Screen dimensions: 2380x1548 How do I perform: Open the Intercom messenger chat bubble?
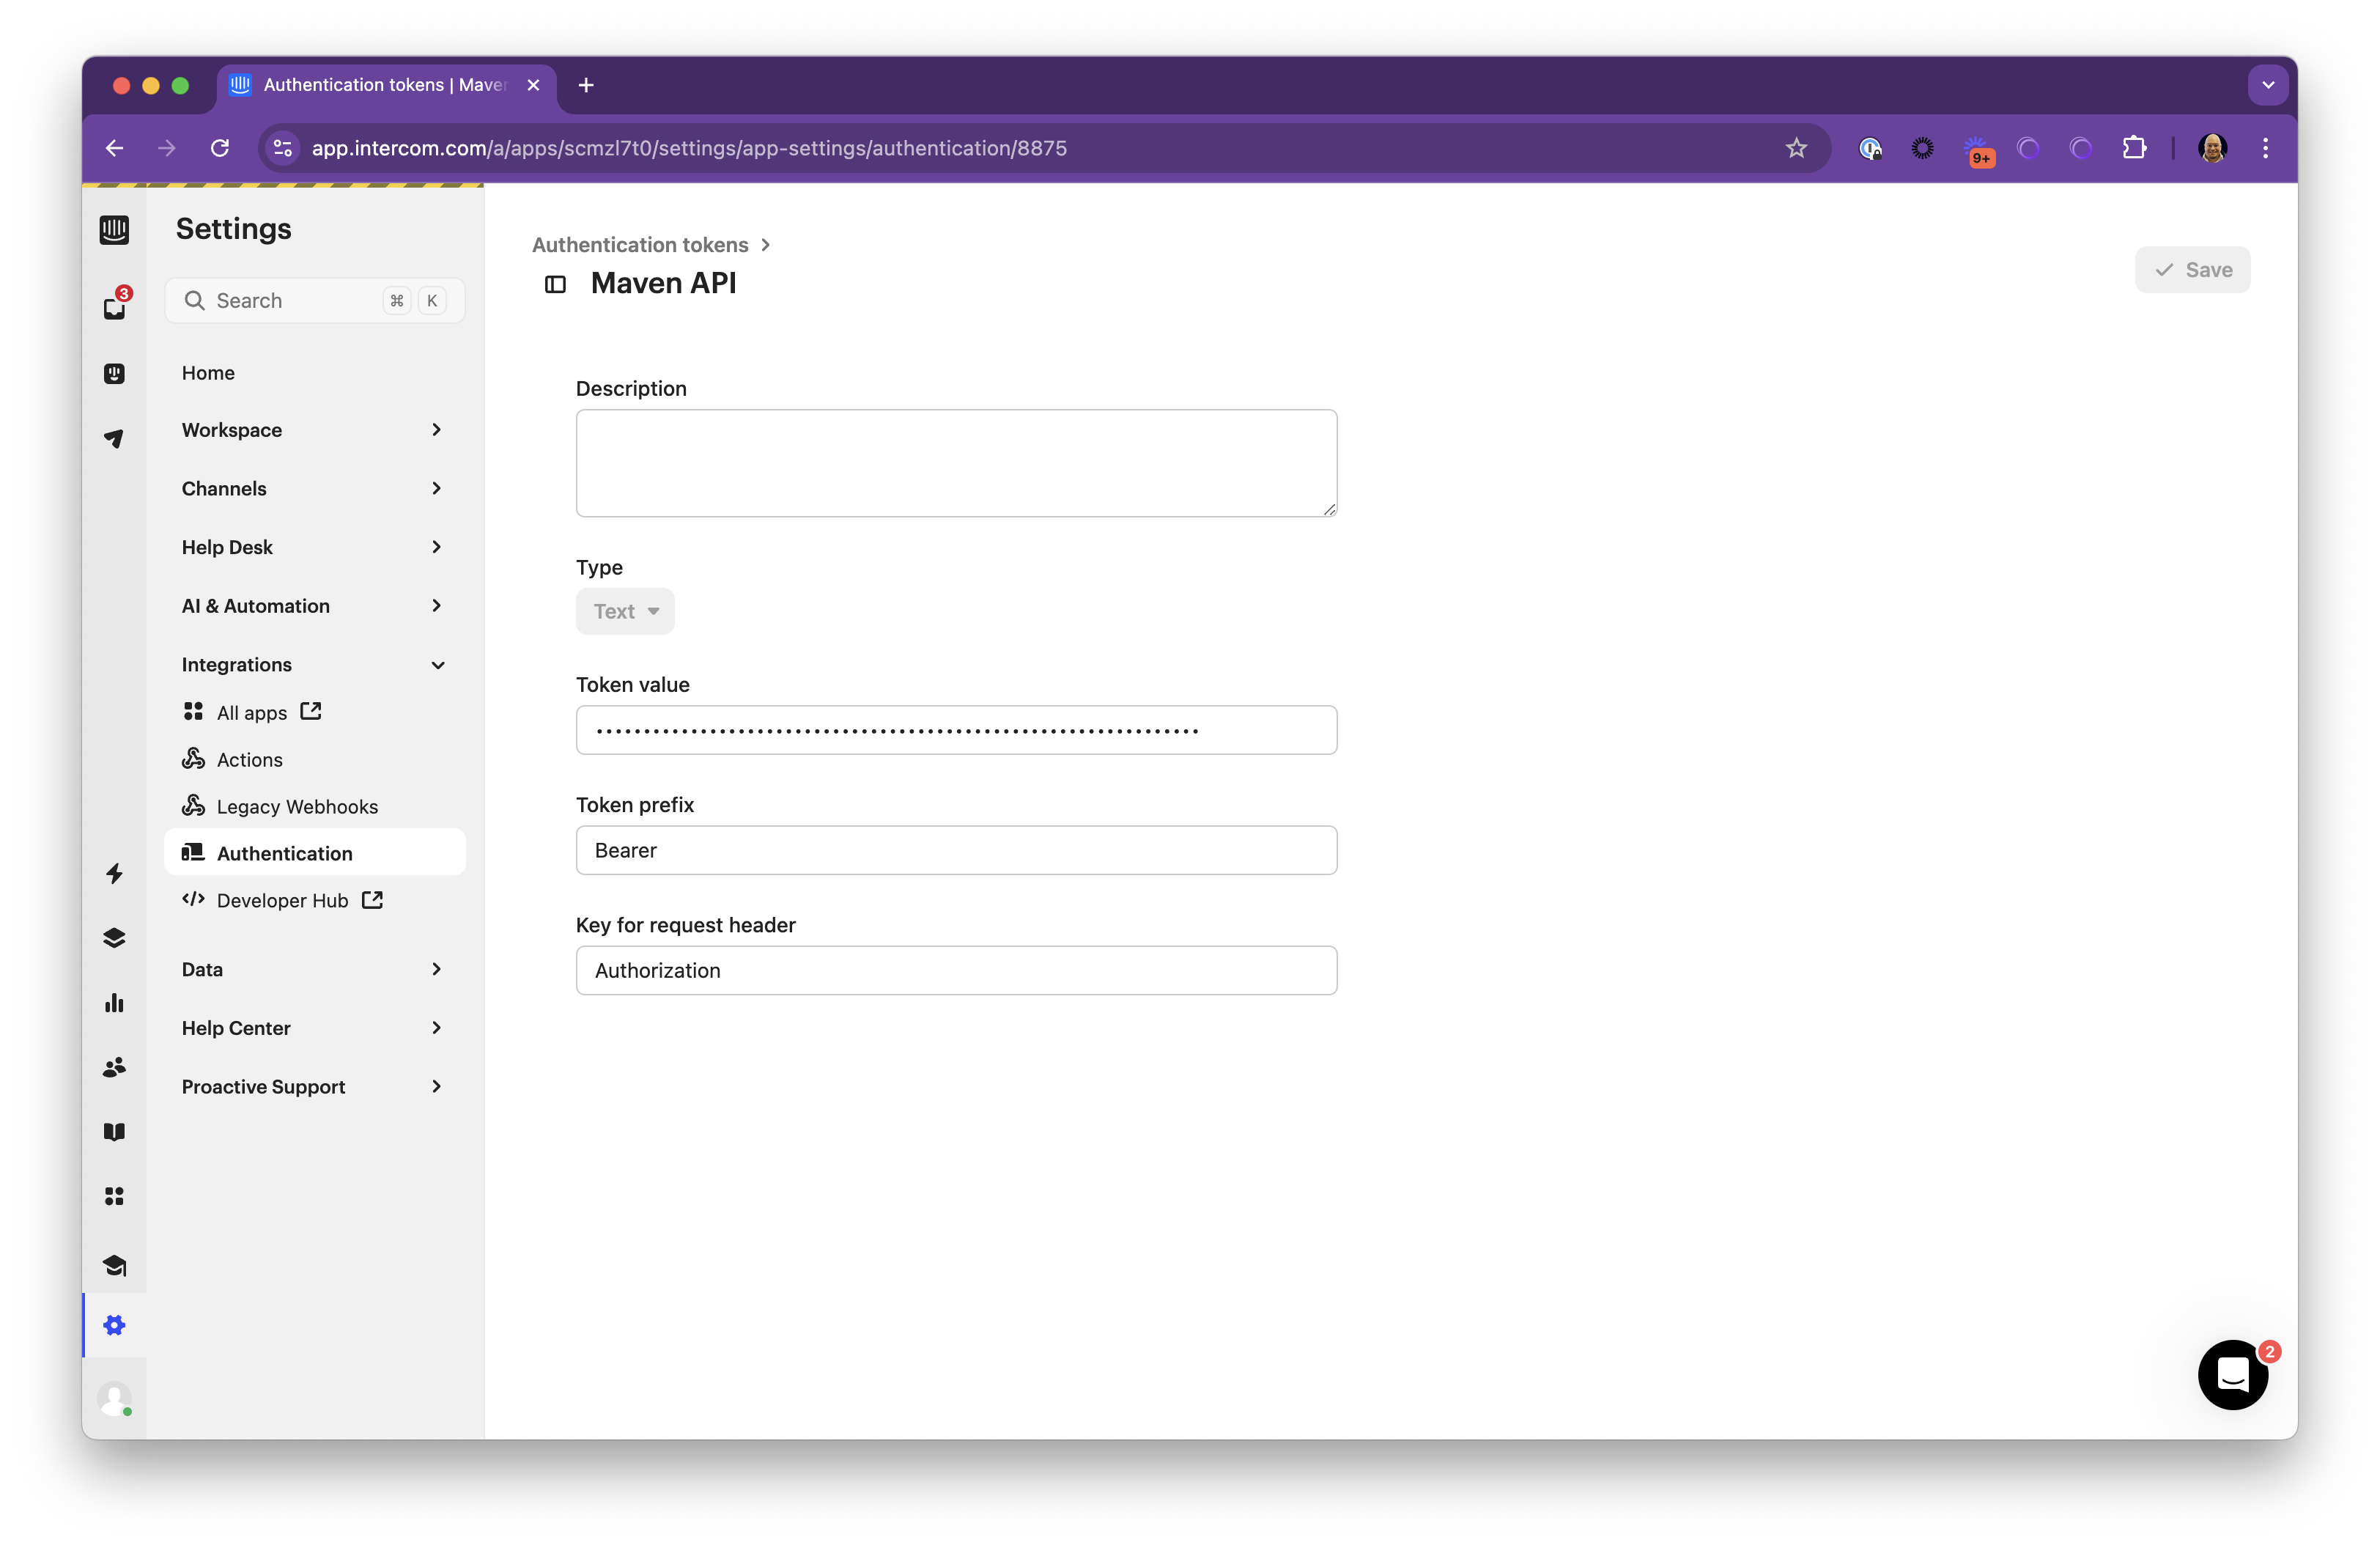[x=2233, y=1375]
